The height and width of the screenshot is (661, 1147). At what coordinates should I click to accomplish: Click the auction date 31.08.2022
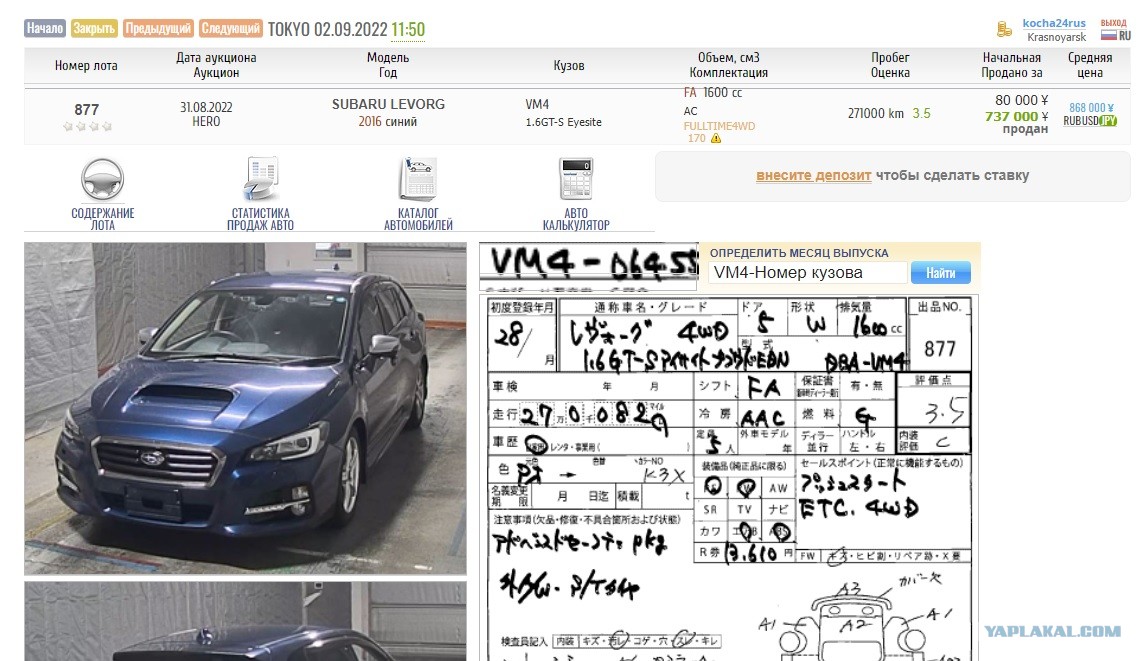click(206, 107)
